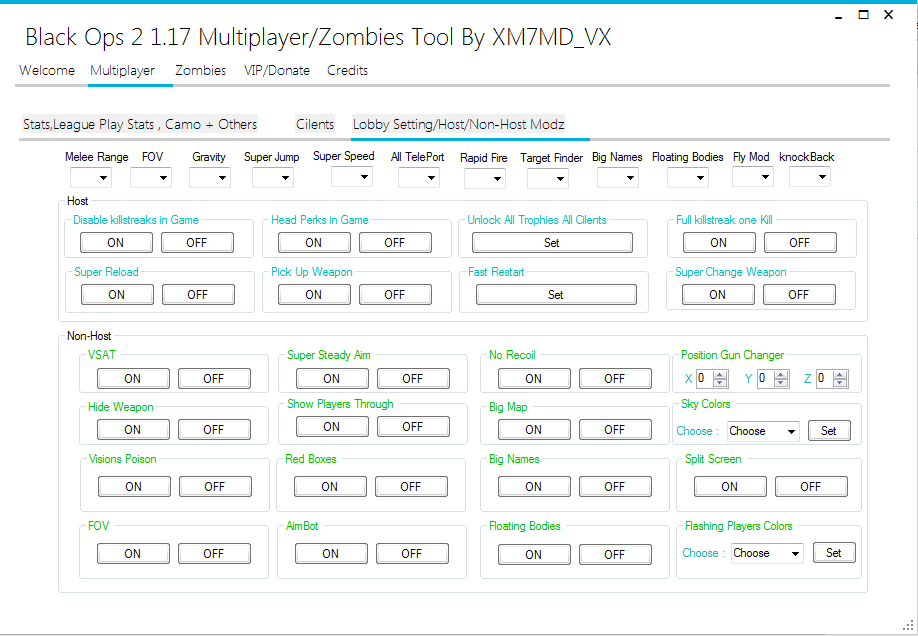Open the Credits tab
918x636 pixels.
(x=348, y=70)
